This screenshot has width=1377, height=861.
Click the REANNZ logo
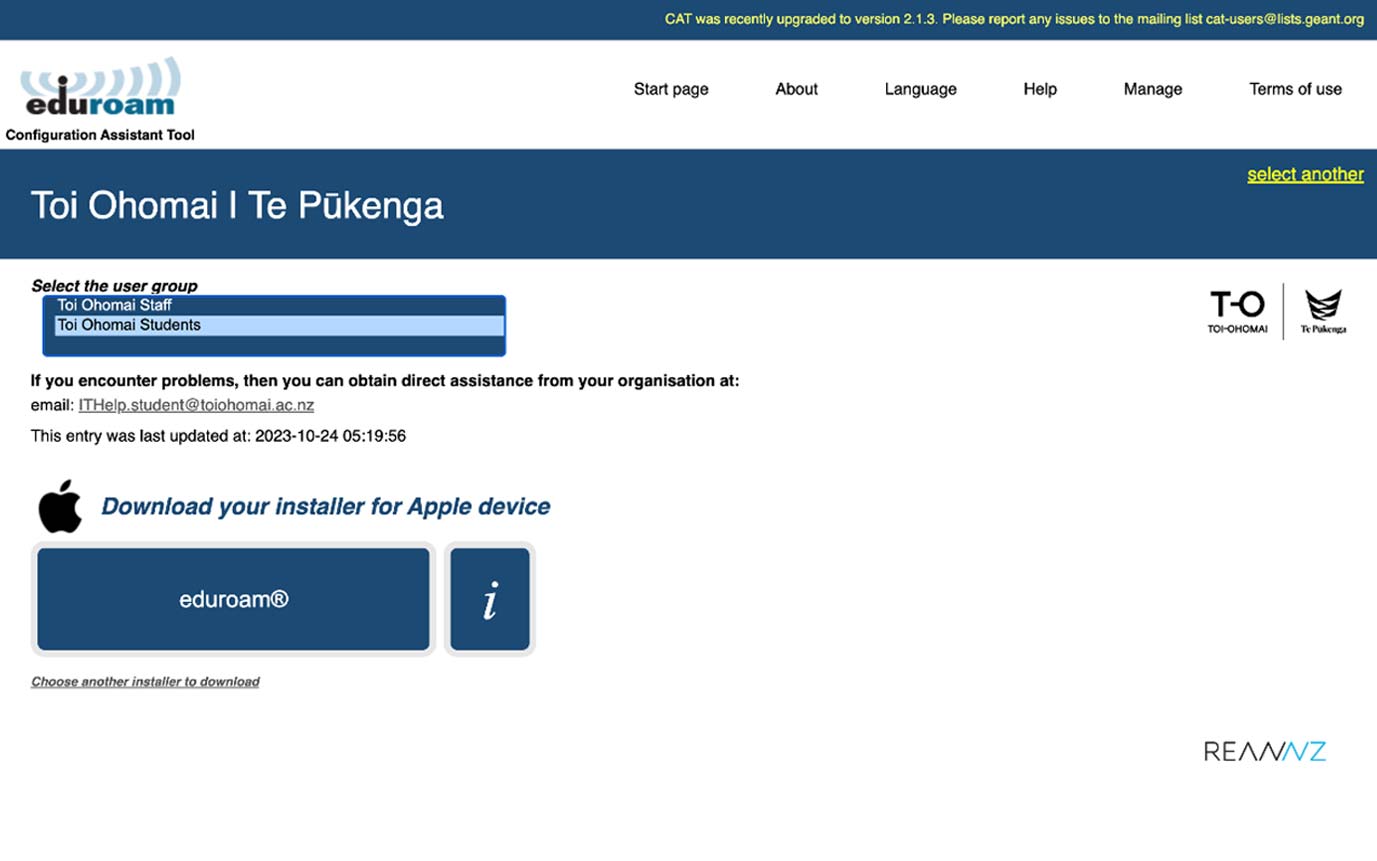pos(1265,751)
